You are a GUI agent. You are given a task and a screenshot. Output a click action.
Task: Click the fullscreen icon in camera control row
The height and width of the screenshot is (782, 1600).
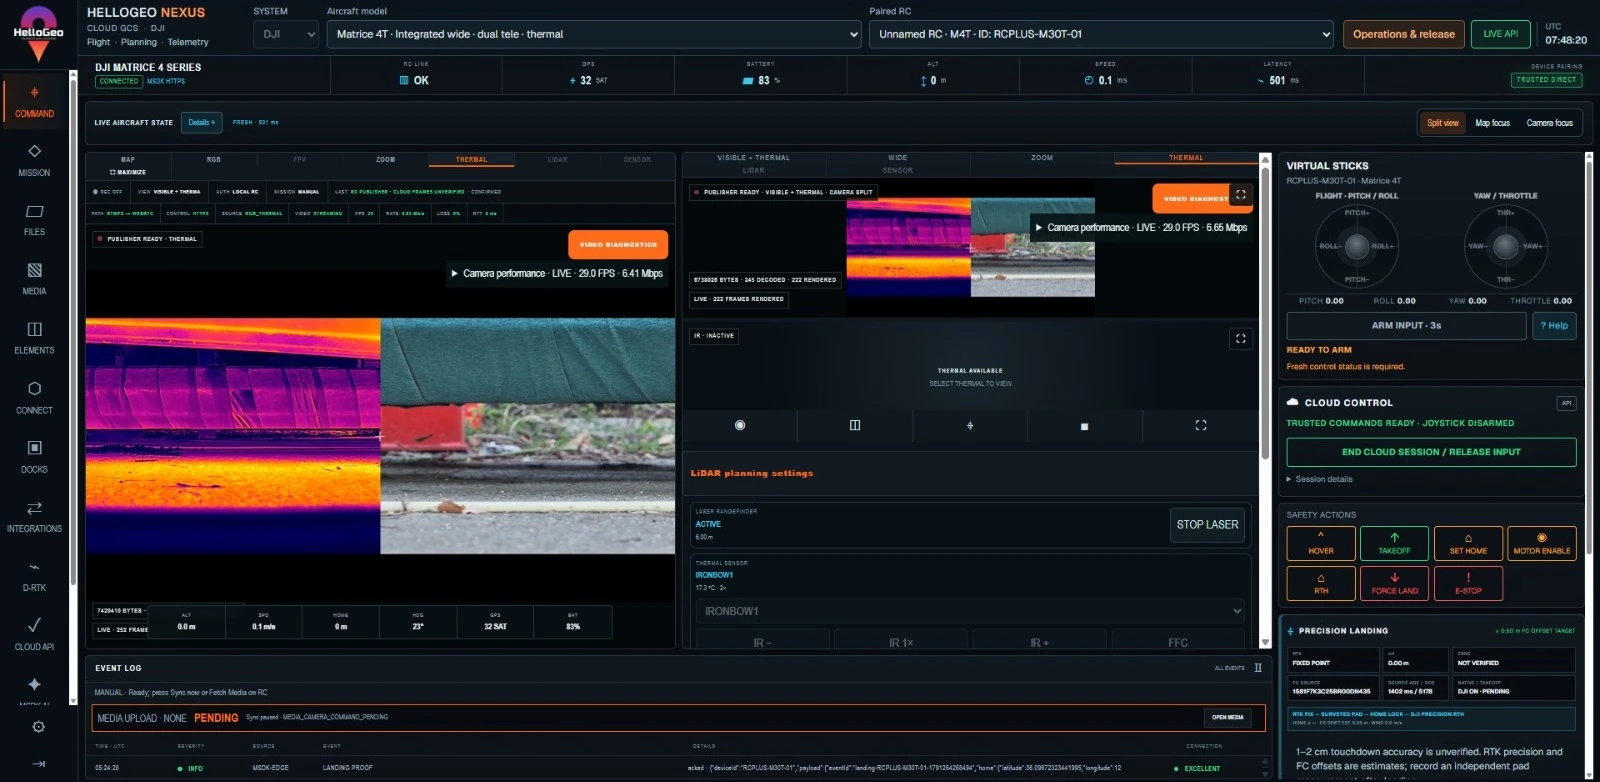click(x=1201, y=425)
